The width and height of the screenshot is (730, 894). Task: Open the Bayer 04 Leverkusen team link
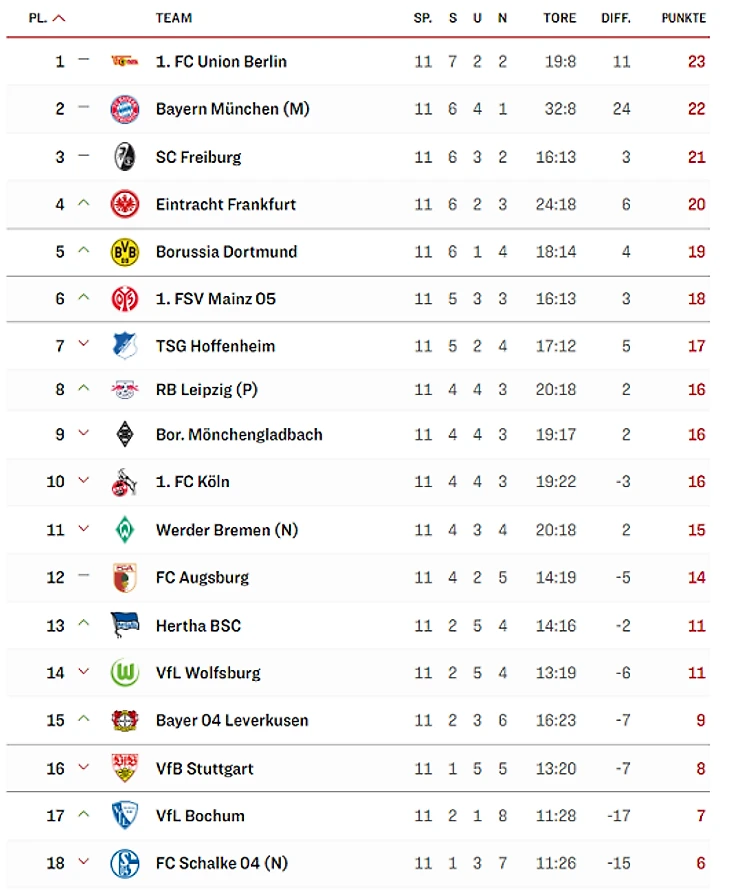click(232, 720)
